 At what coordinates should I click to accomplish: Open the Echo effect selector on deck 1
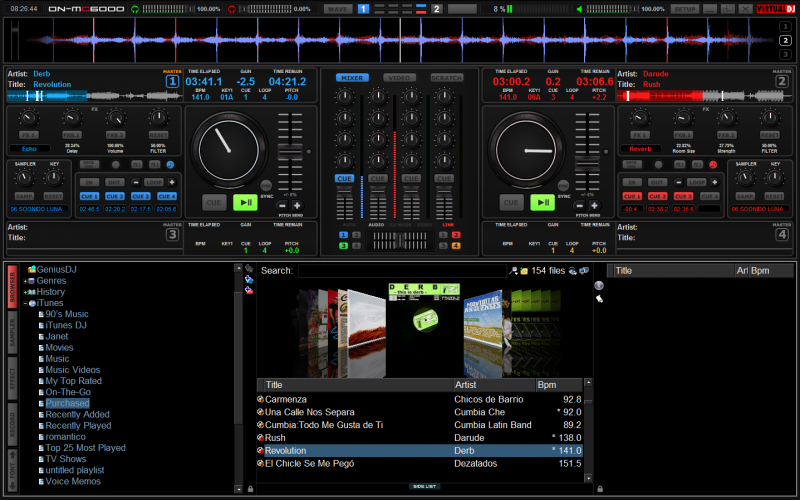[x=30, y=149]
